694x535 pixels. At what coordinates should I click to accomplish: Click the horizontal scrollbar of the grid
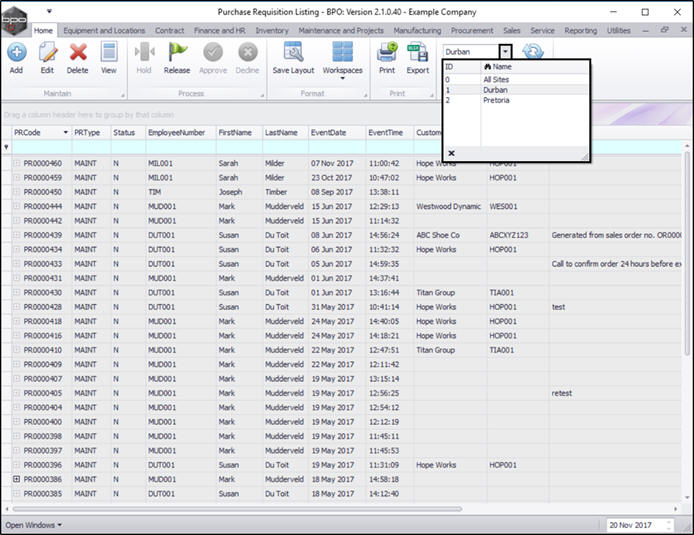pos(237,509)
